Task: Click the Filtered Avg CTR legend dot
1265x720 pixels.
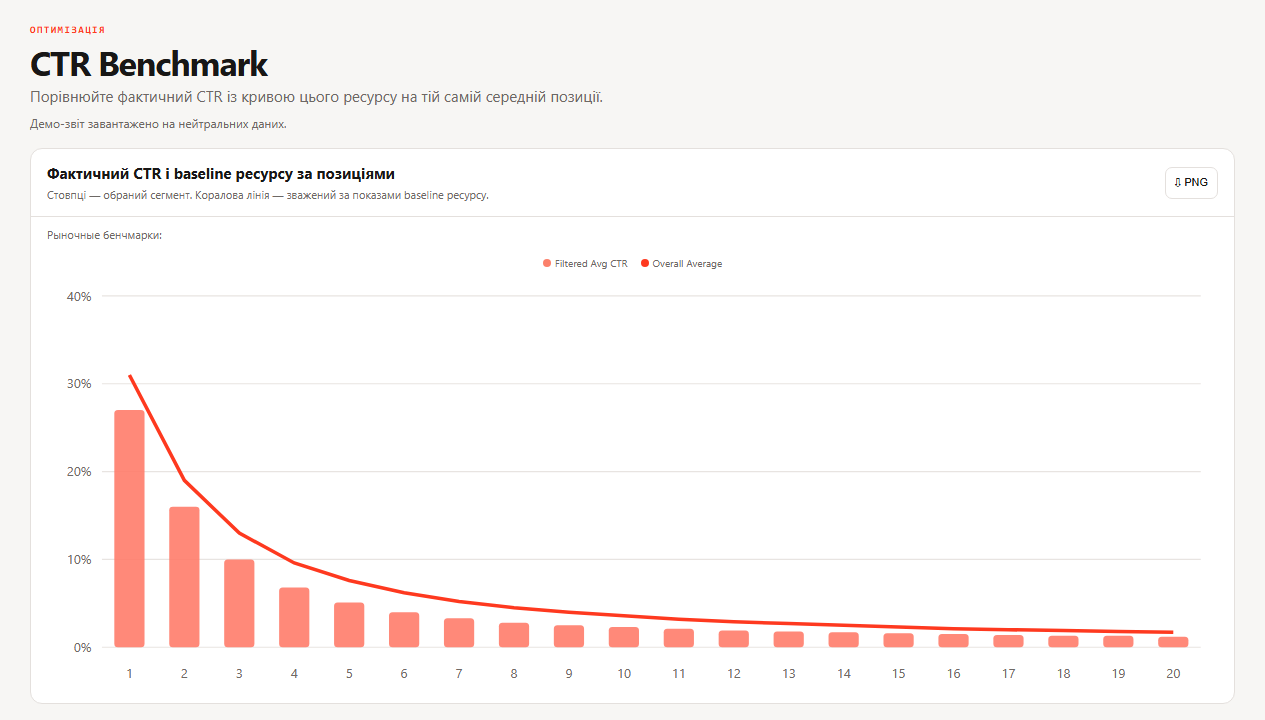Action: tap(547, 264)
